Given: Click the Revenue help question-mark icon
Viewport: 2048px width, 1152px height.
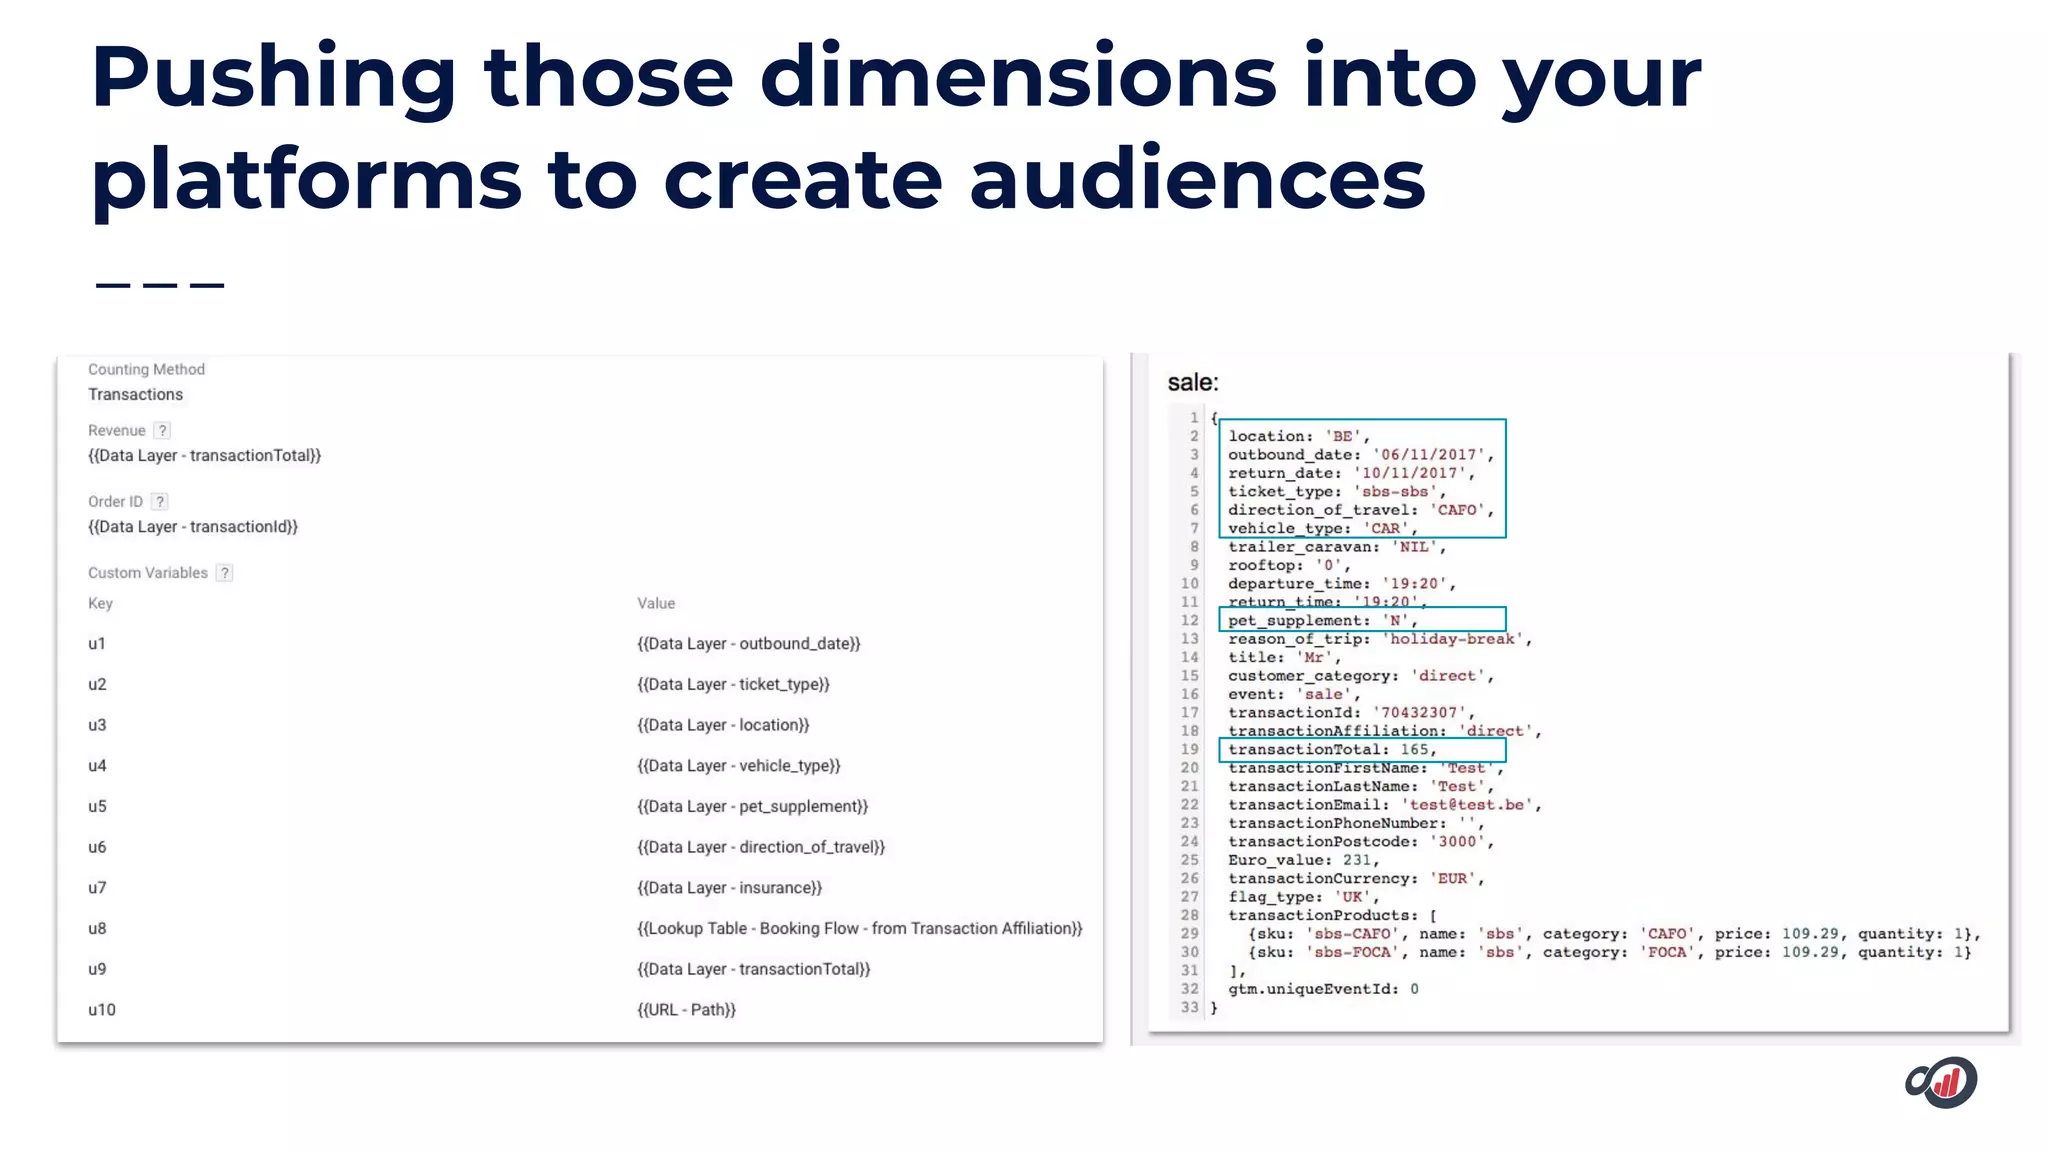Looking at the screenshot, I should click(162, 431).
